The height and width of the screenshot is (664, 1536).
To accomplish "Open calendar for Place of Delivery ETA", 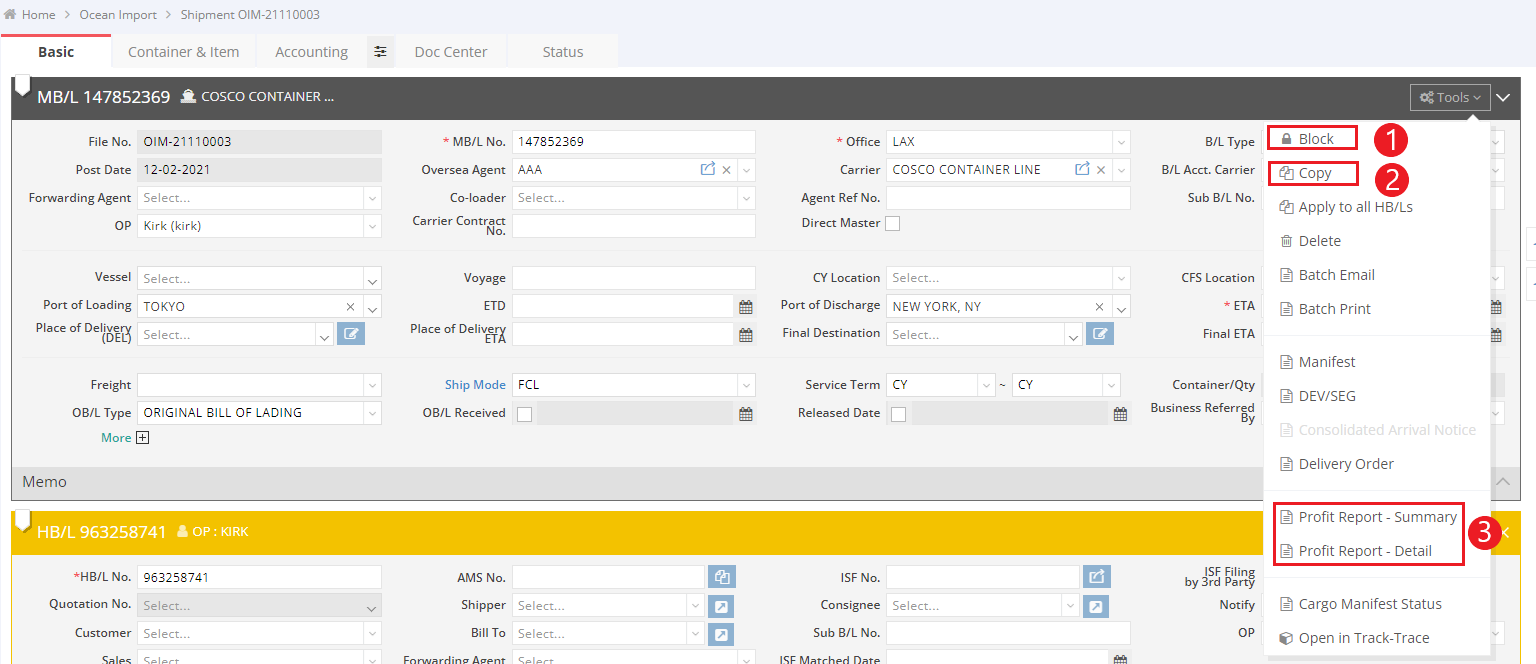I will pyautogui.click(x=745, y=335).
